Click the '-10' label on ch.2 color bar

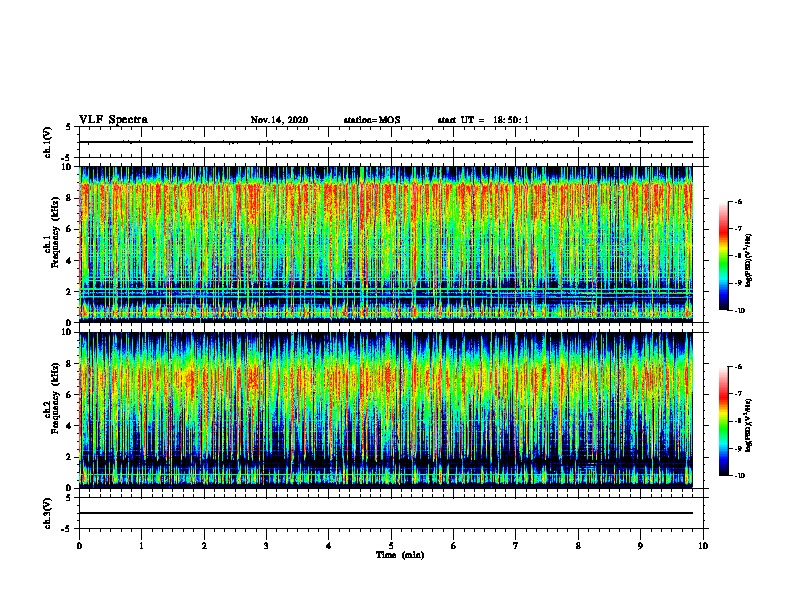739,476
